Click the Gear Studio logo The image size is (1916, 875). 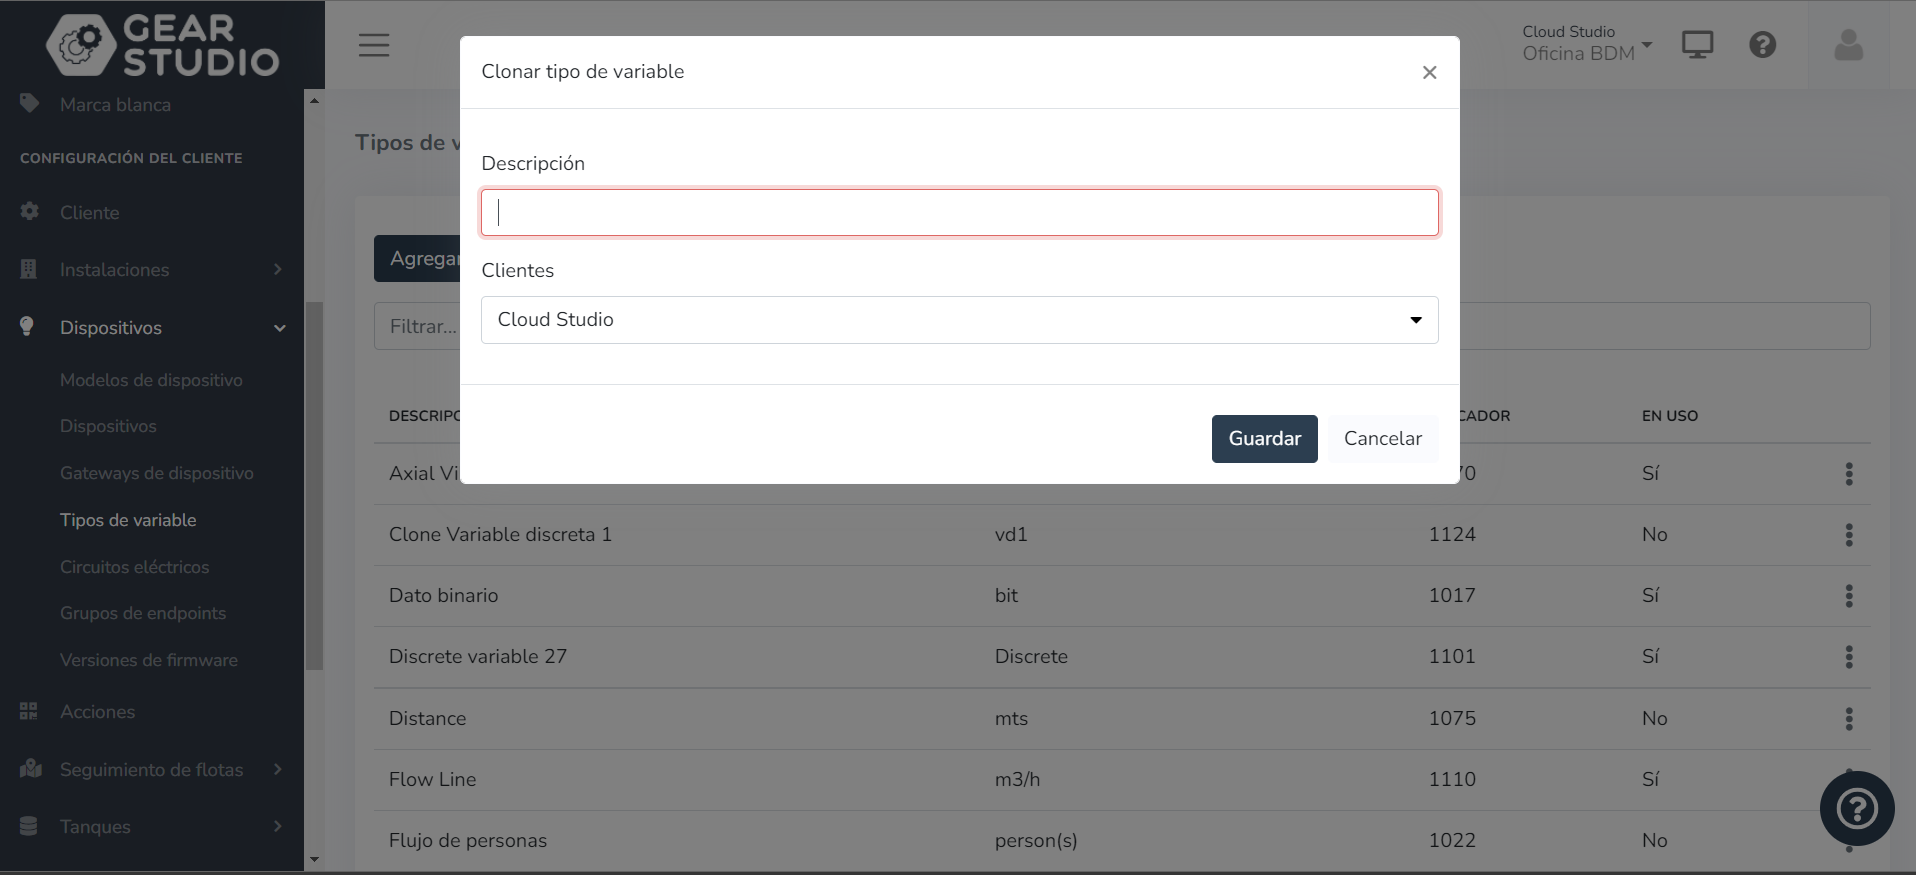click(162, 45)
